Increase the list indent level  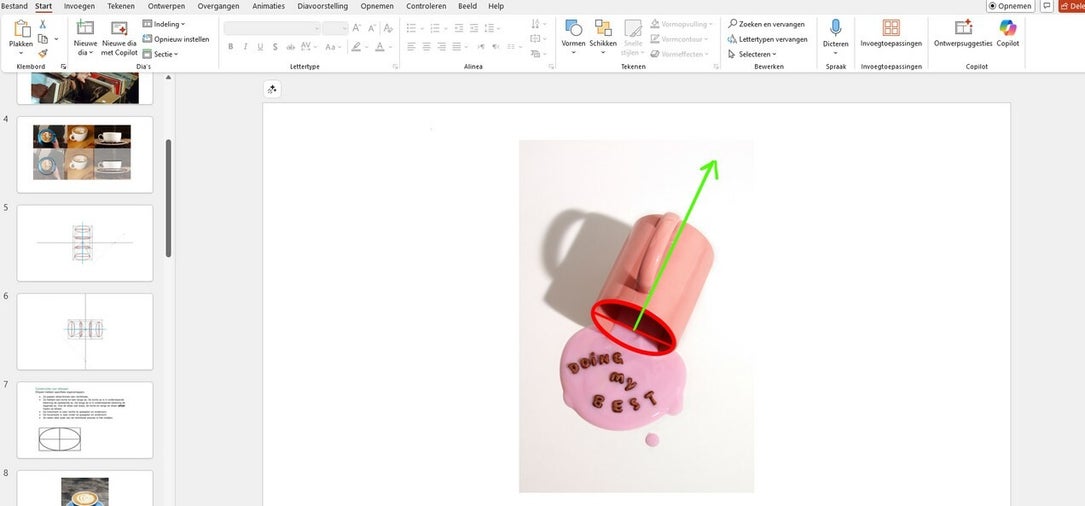[474, 28]
